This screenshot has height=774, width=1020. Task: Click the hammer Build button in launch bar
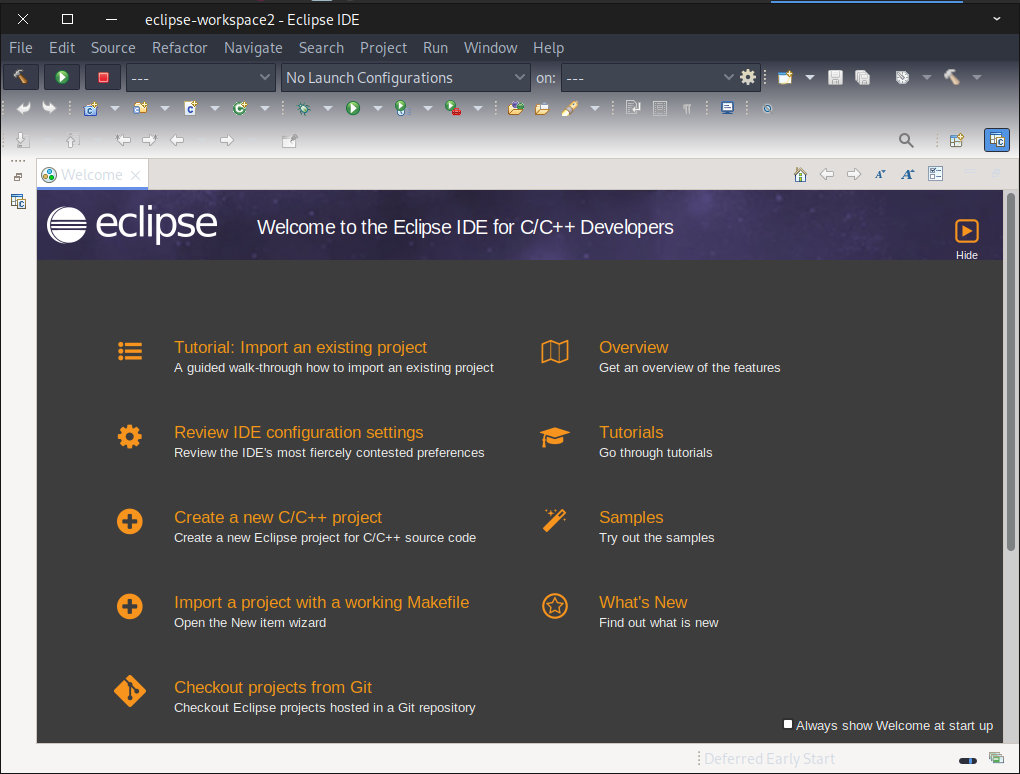[21, 77]
